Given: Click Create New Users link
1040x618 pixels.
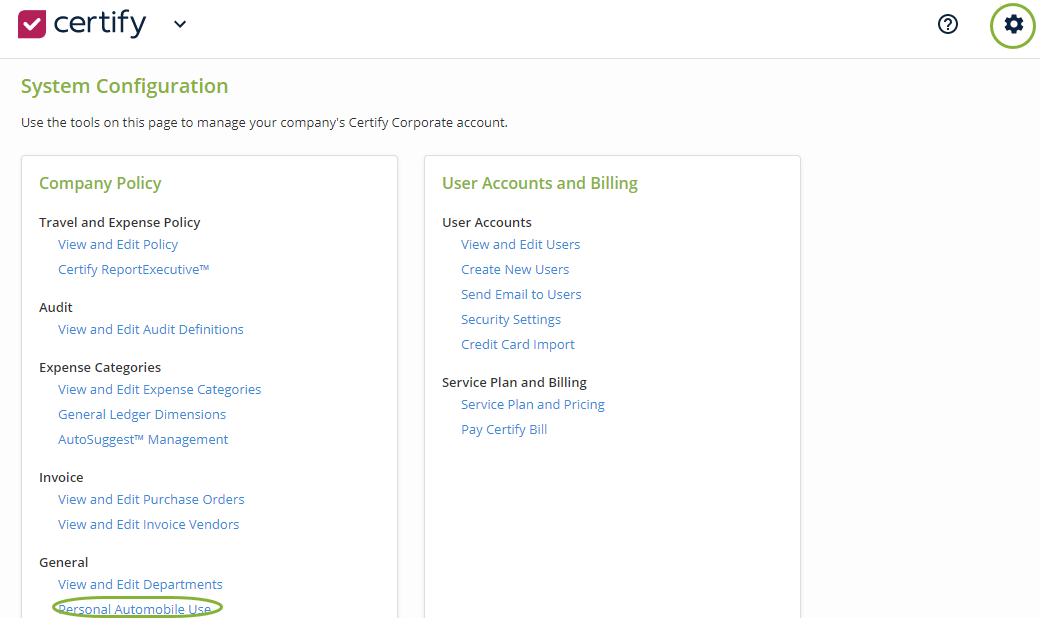Looking at the screenshot, I should [515, 269].
